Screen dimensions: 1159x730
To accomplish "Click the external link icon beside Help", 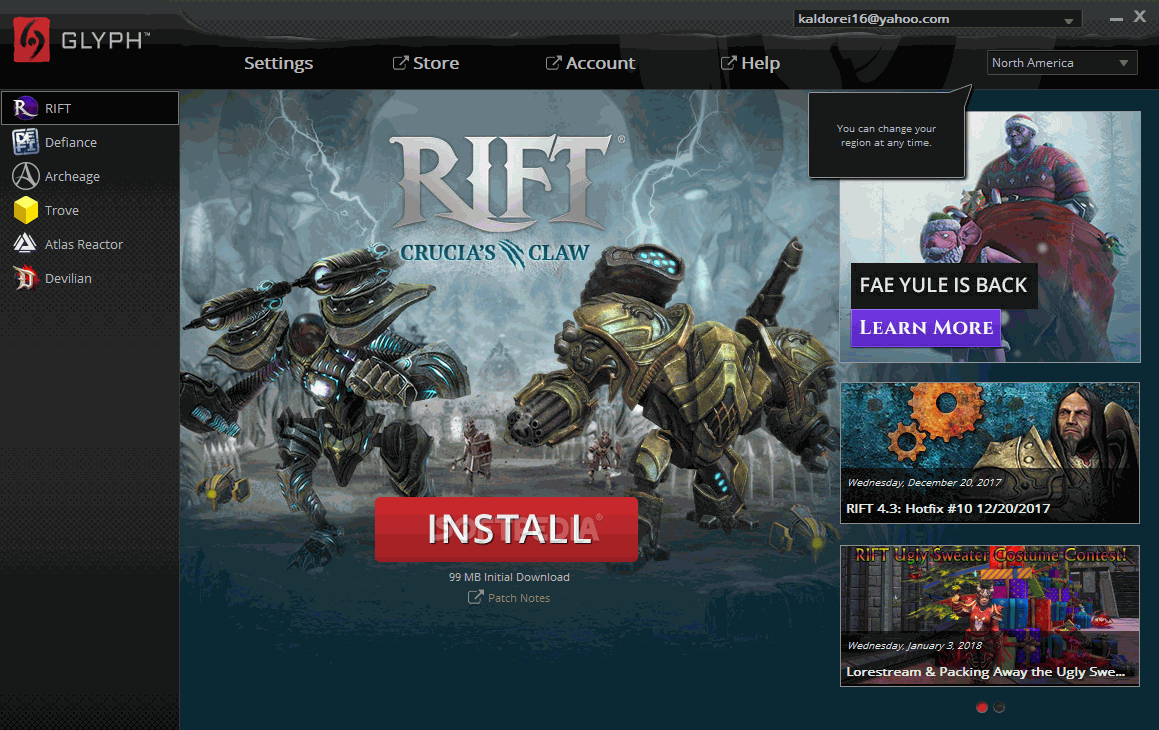I will (728, 63).
